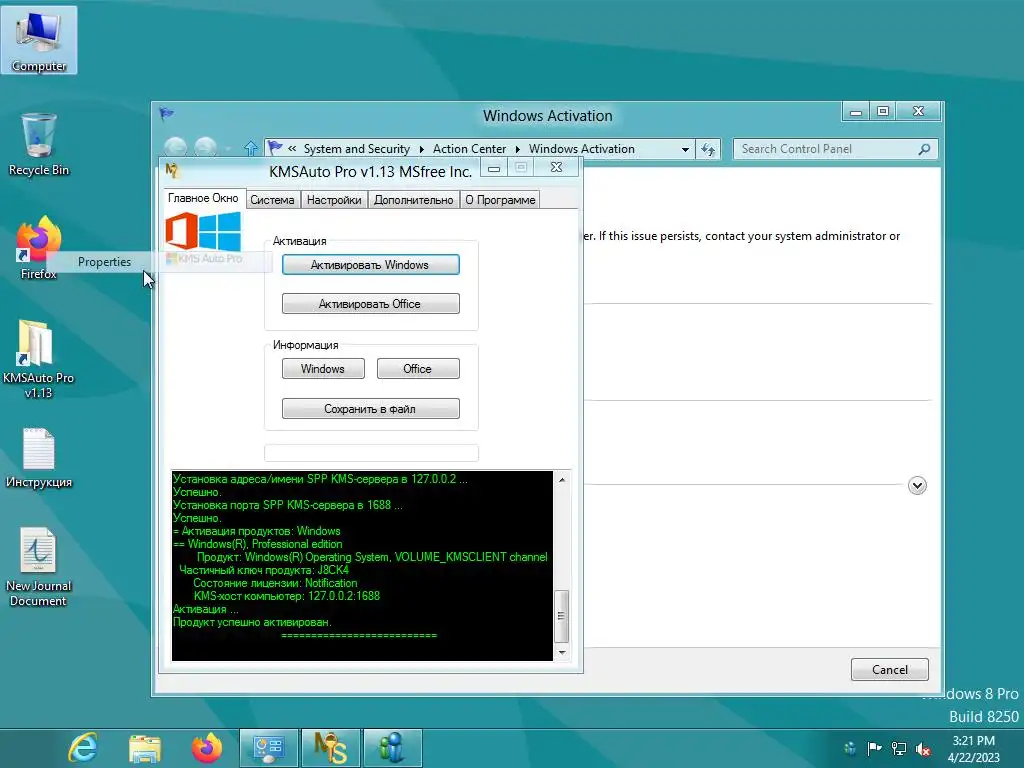Click the Back arrow in Windows Activation
Screen dimensions: 1024x768
(x=175, y=149)
